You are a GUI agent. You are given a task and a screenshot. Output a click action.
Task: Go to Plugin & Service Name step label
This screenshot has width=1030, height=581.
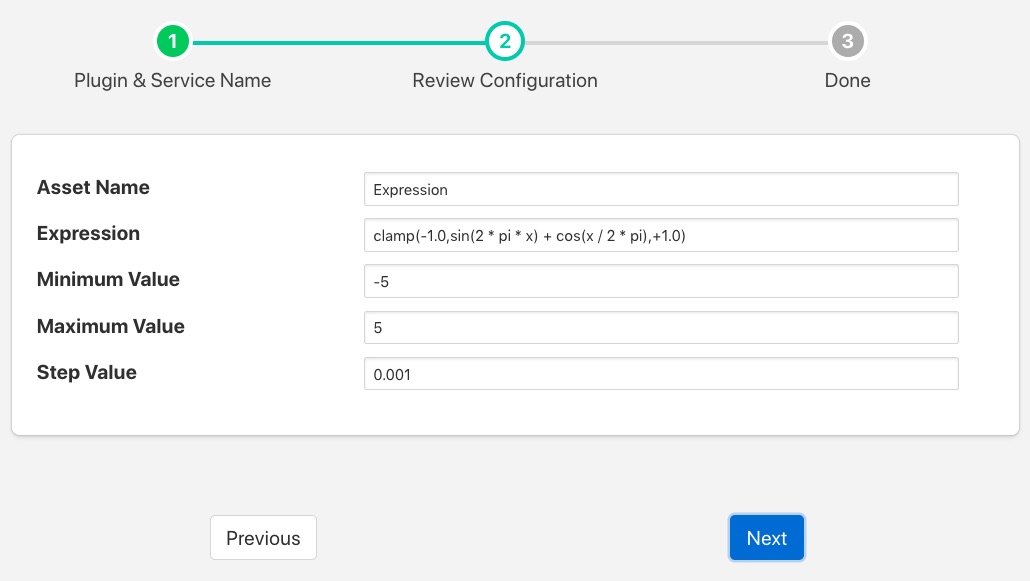coord(173,81)
